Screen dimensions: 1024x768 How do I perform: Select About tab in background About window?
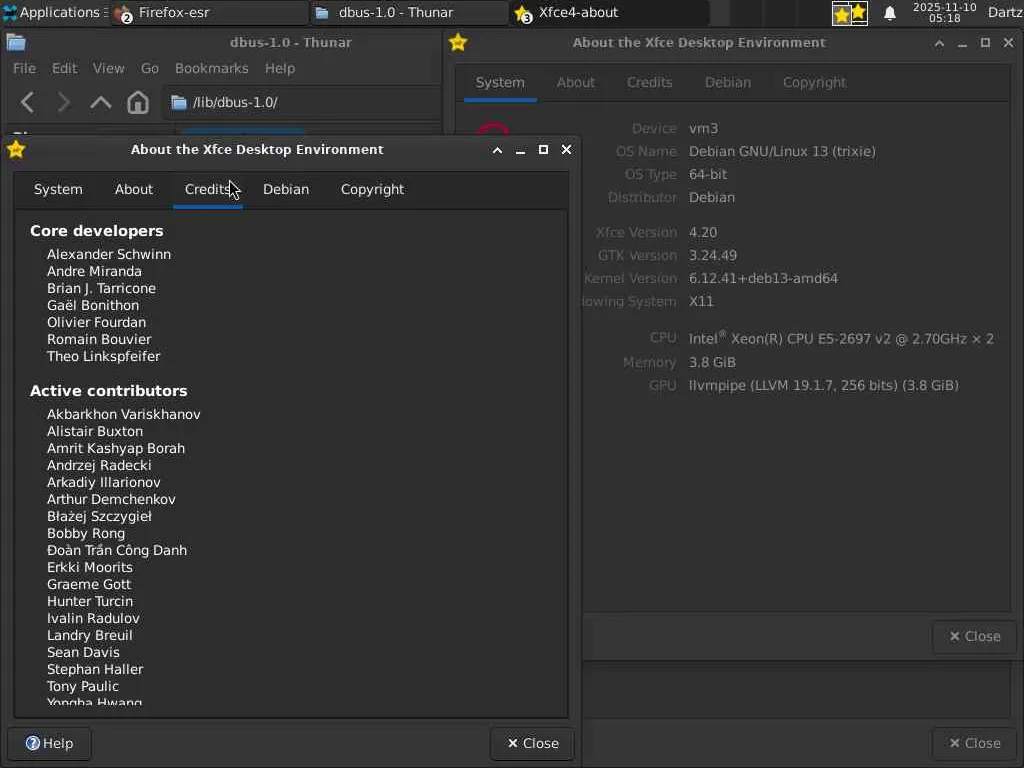pyautogui.click(x=575, y=83)
